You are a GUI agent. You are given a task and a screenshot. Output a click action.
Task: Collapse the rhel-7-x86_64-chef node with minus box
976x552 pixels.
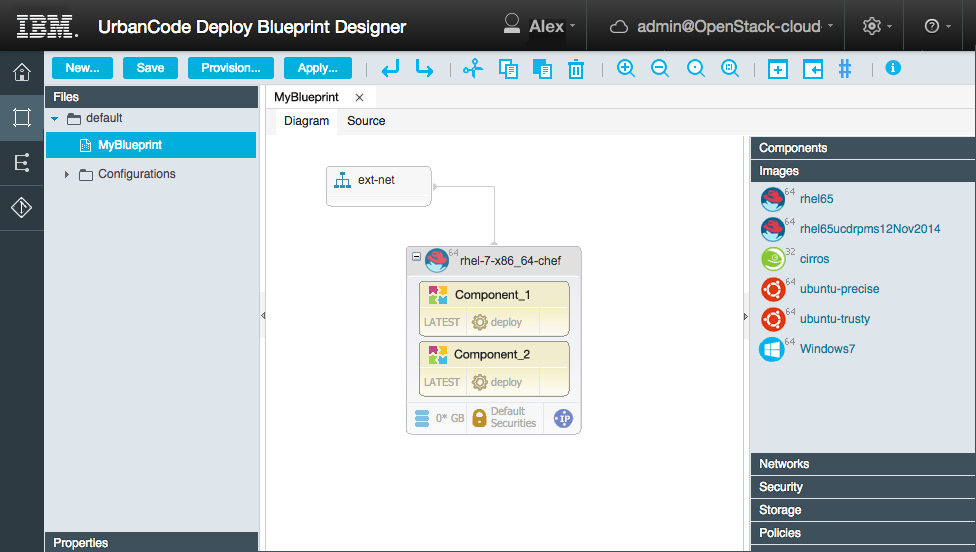point(416,257)
